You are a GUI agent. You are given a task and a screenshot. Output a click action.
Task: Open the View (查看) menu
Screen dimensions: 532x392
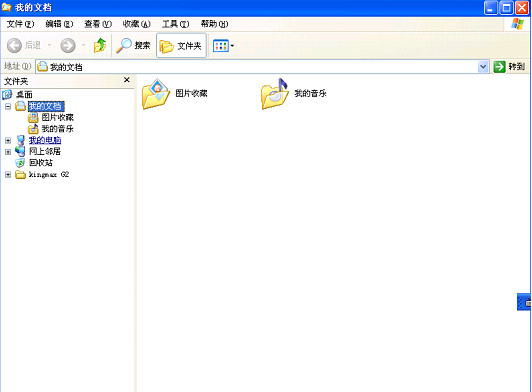pyautogui.click(x=98, y=24)
